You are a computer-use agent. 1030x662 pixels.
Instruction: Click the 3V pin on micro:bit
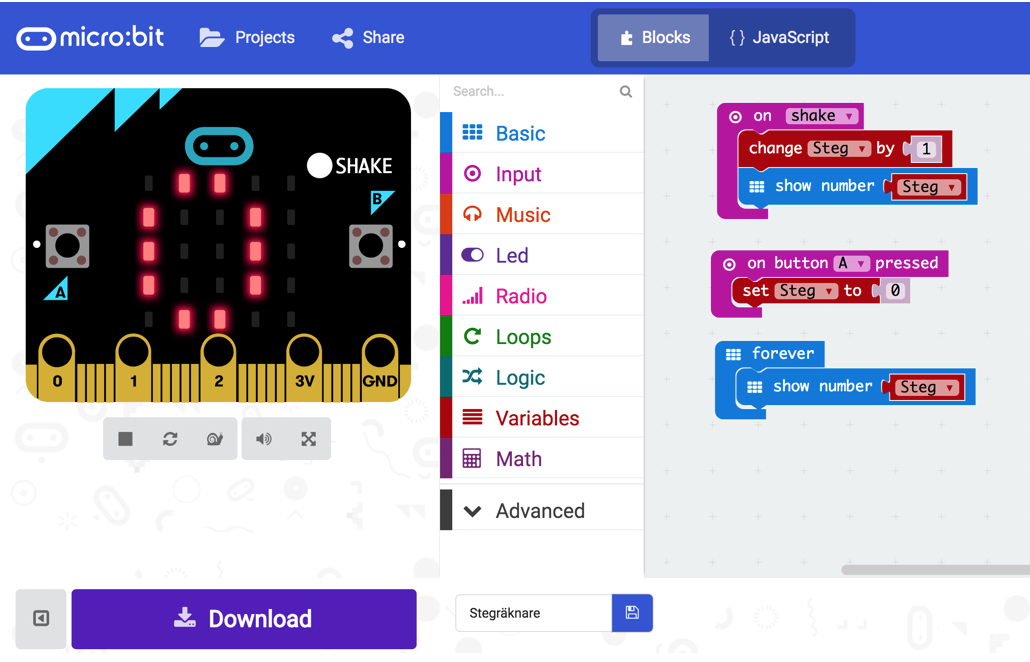(304, 366)
